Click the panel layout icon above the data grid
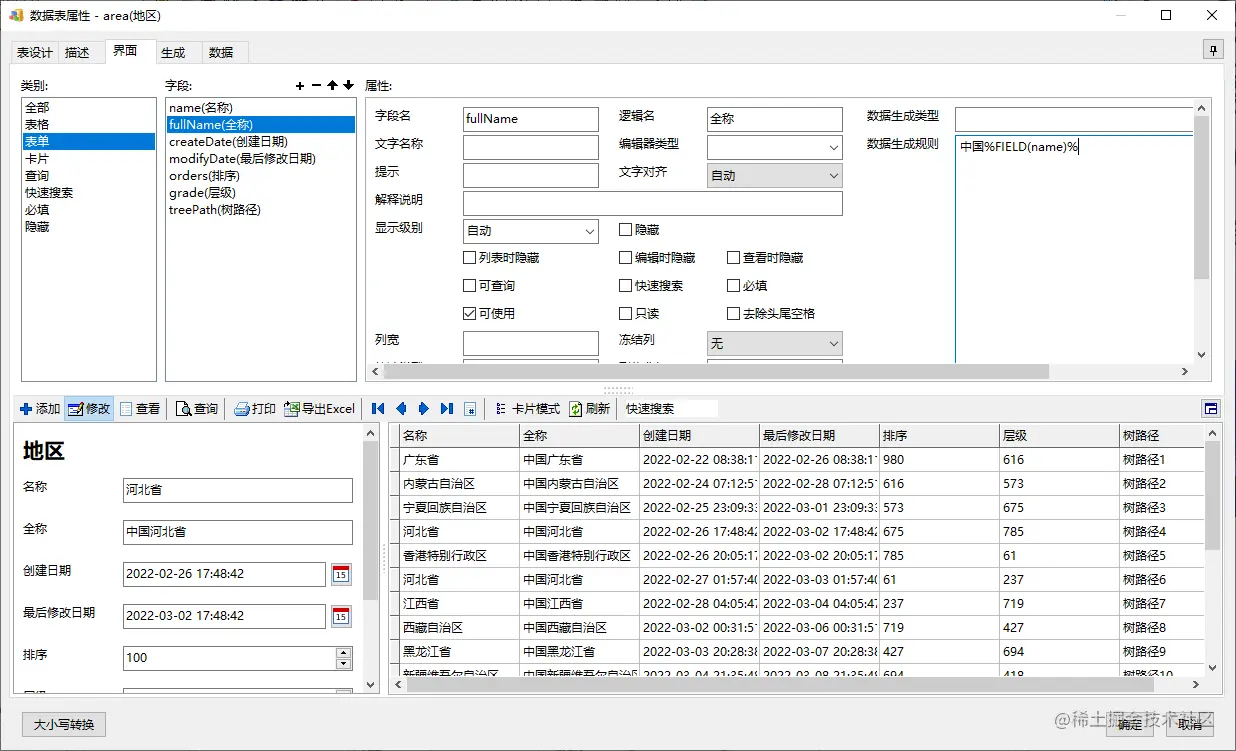 (x=1211, y=409)
